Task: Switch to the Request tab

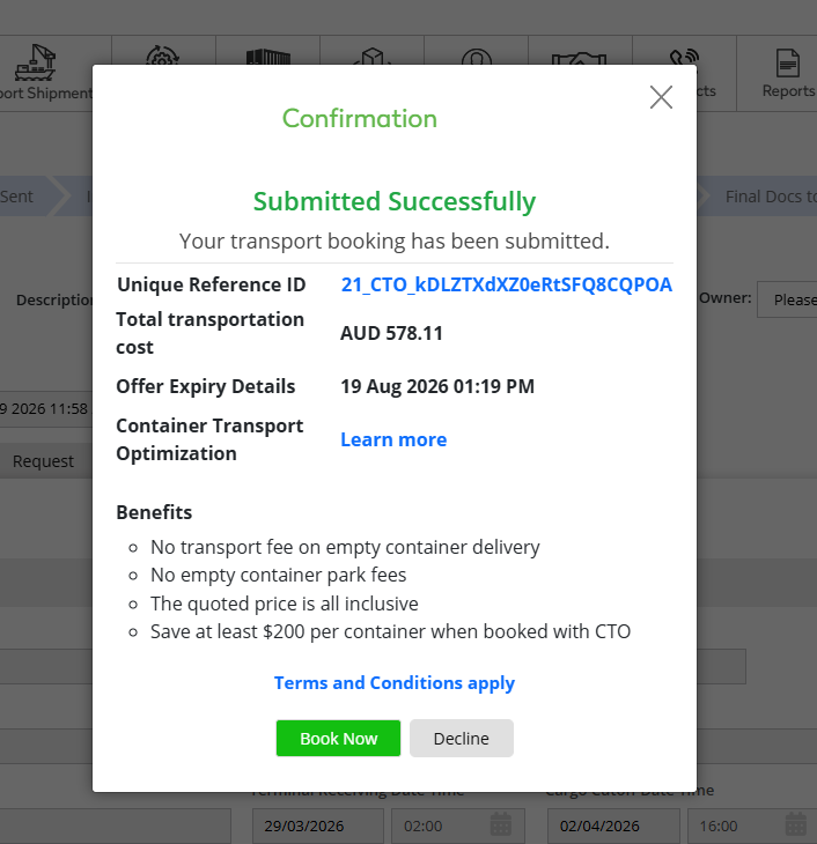Action: (43, 461)
